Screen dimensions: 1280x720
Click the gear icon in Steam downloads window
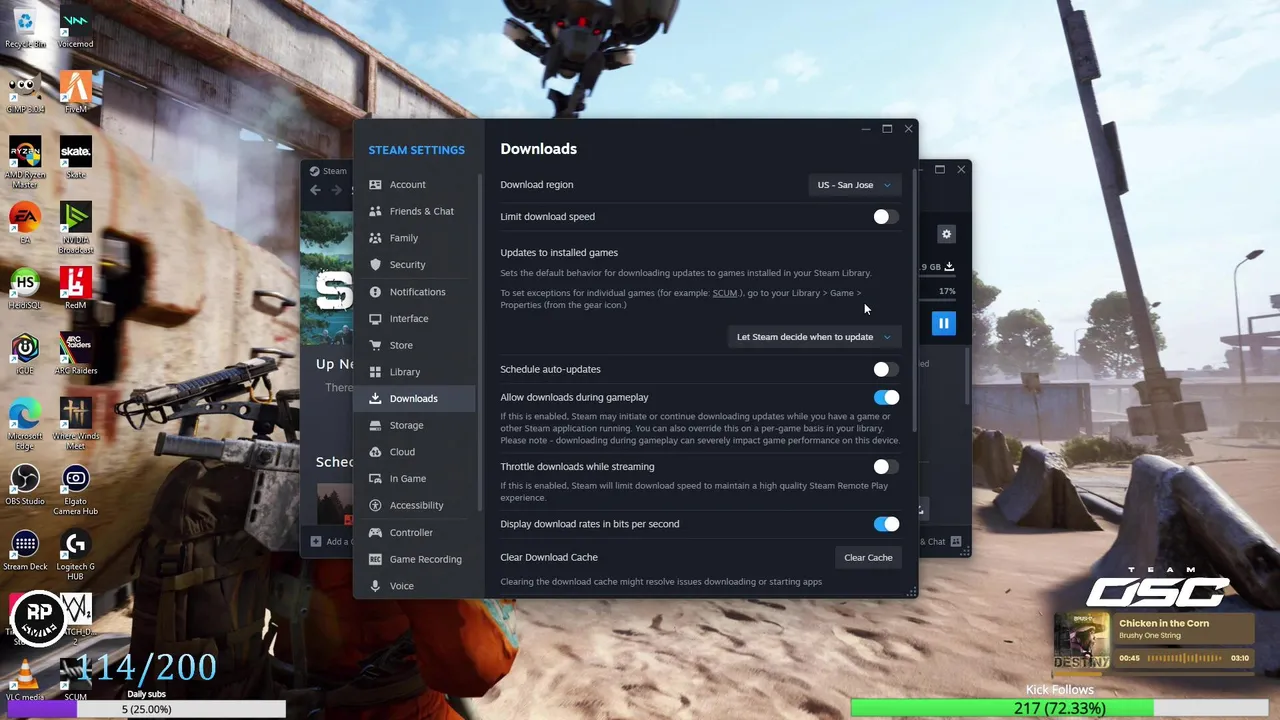(x=946, y=234)
